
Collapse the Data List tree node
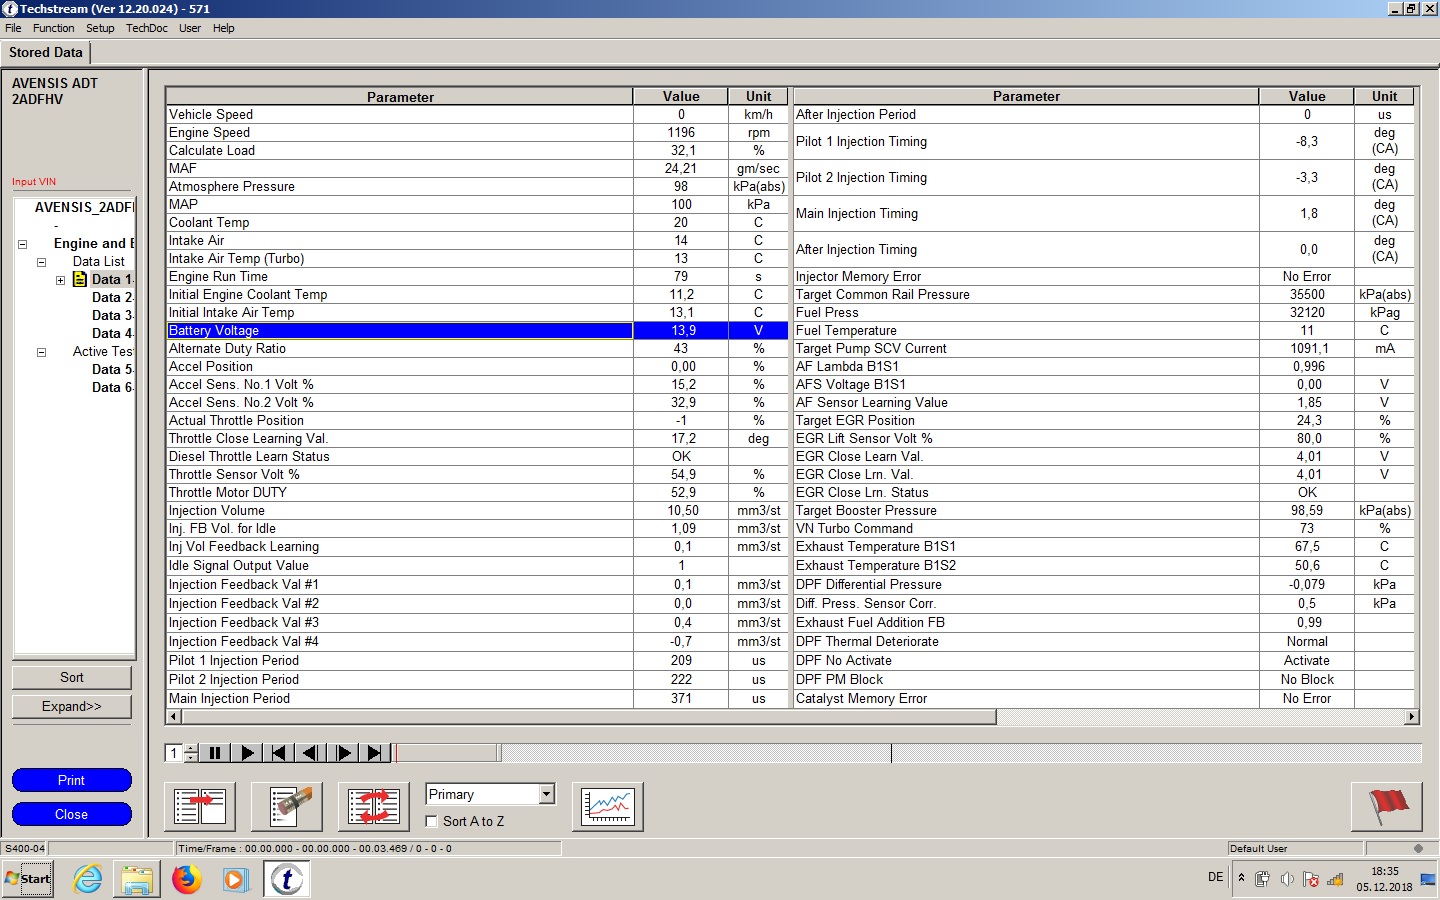pos(41,262)
